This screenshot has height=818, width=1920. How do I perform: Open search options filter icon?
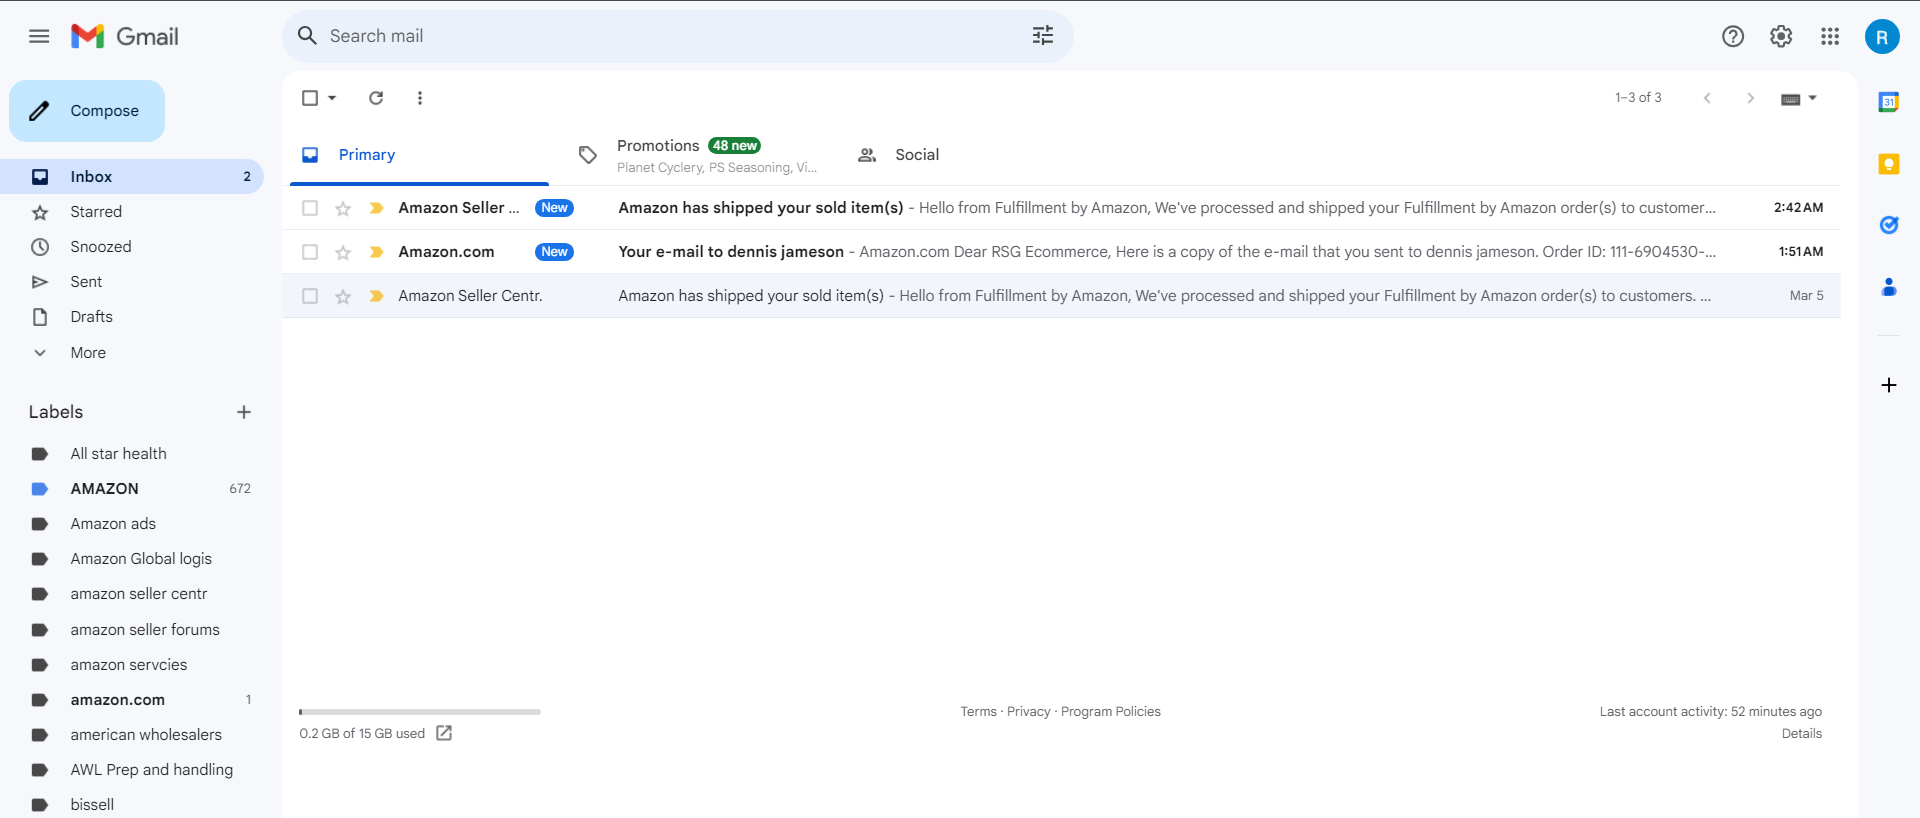(1043, 36)
